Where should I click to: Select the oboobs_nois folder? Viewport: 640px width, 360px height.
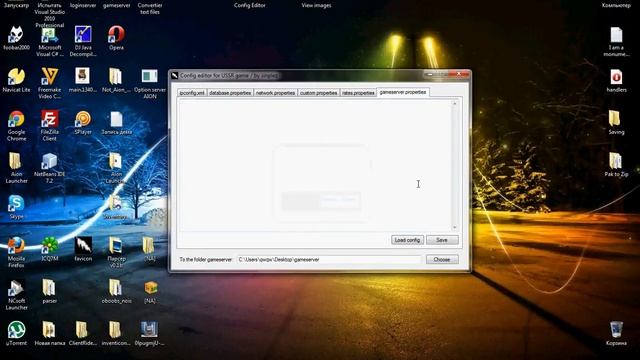point(116,288)
